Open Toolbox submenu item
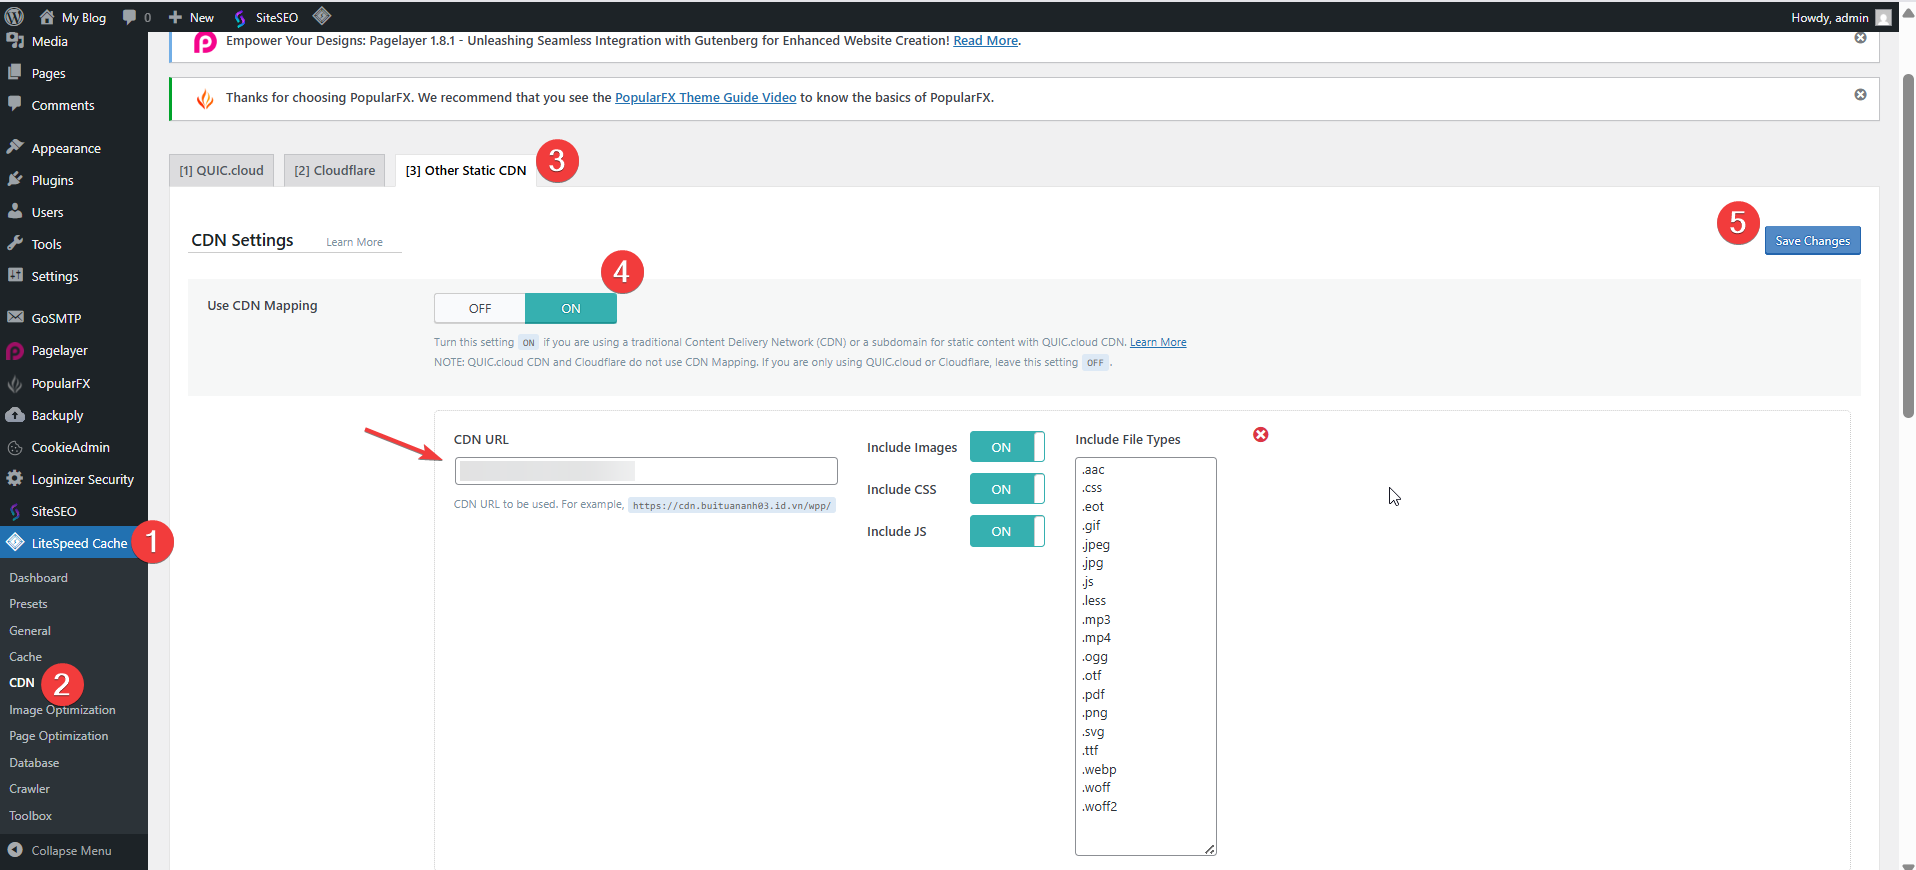1916x870 pixels. tap(31, 816)
